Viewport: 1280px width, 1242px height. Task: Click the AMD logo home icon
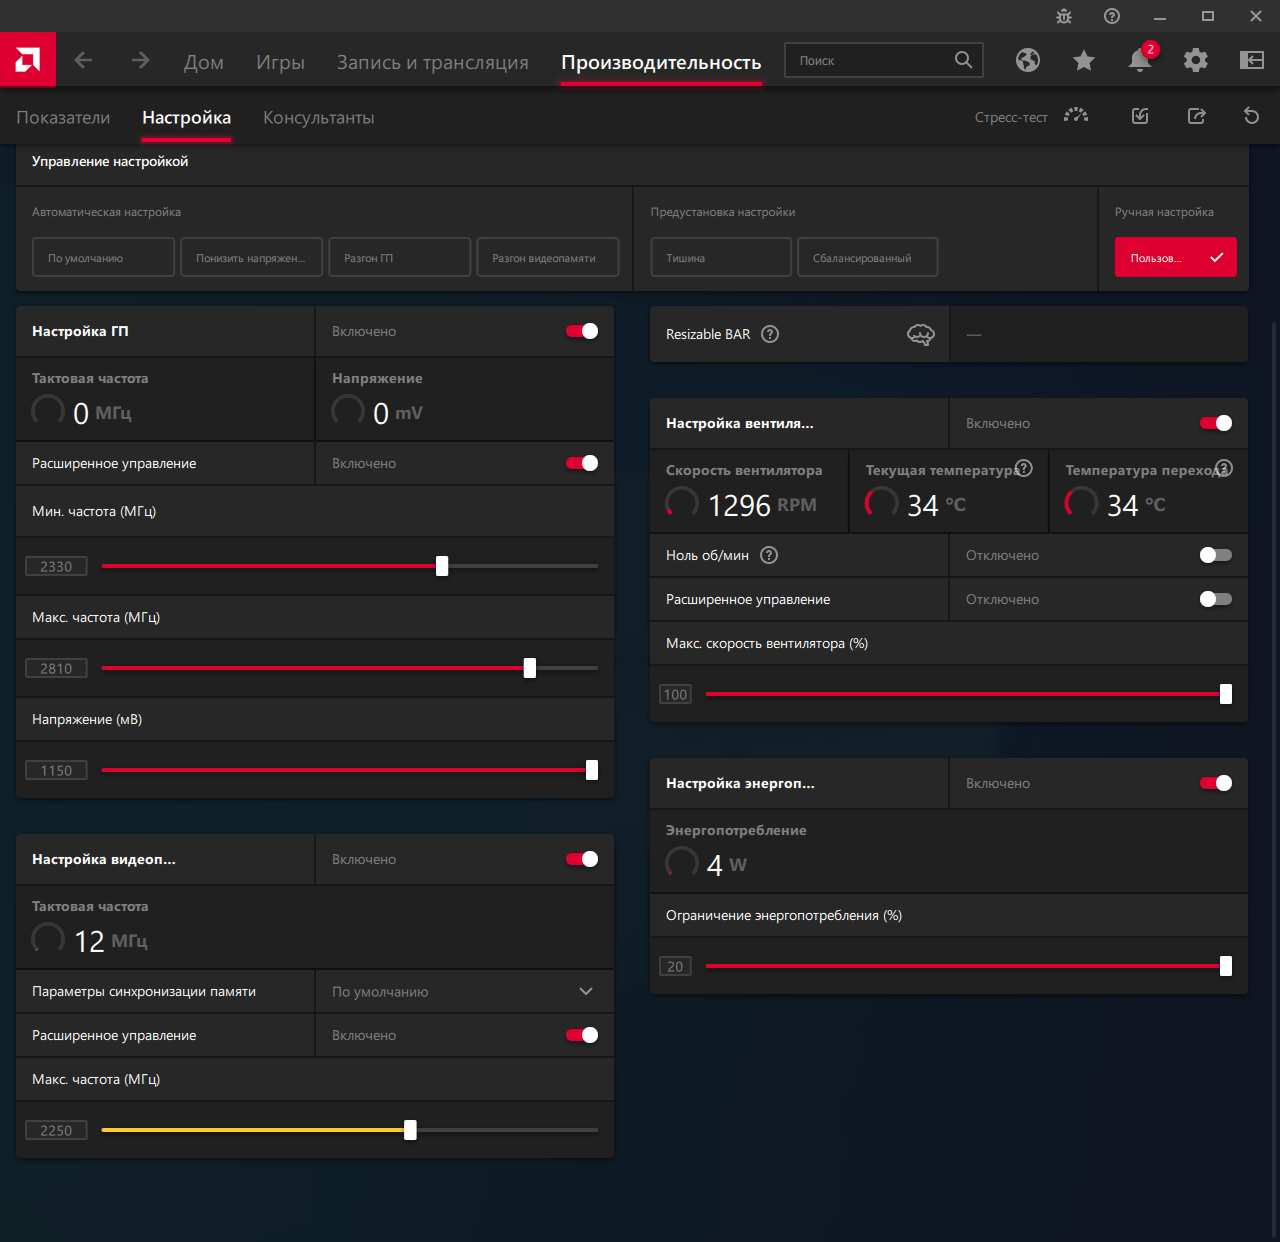click(x=28, y=60)
